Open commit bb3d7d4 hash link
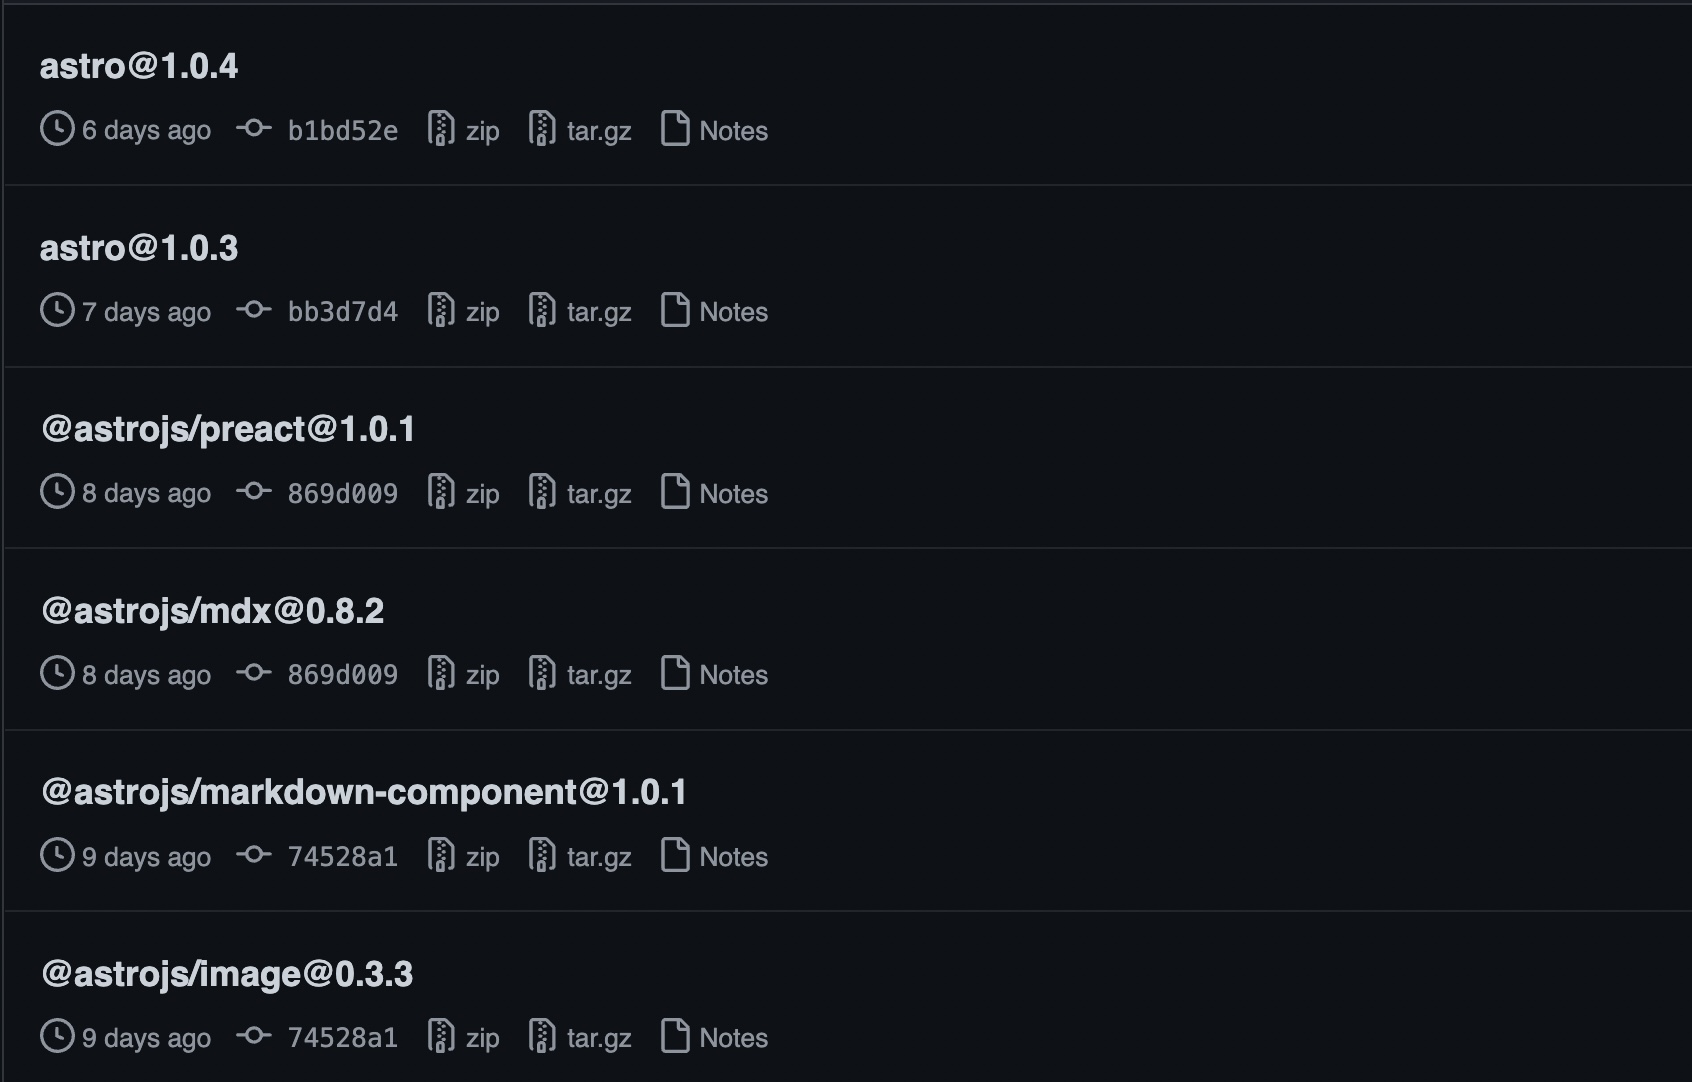The image size is (1692, 1082). (x=342, y=312)
